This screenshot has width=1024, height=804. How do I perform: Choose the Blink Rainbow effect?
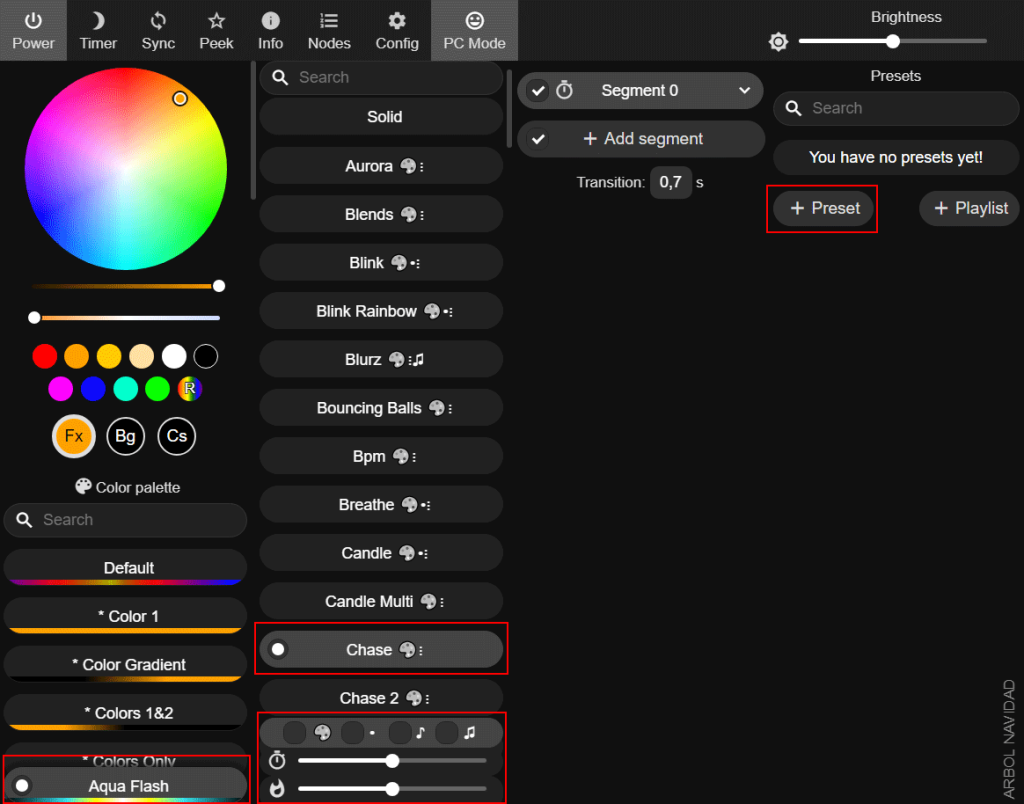381,311
